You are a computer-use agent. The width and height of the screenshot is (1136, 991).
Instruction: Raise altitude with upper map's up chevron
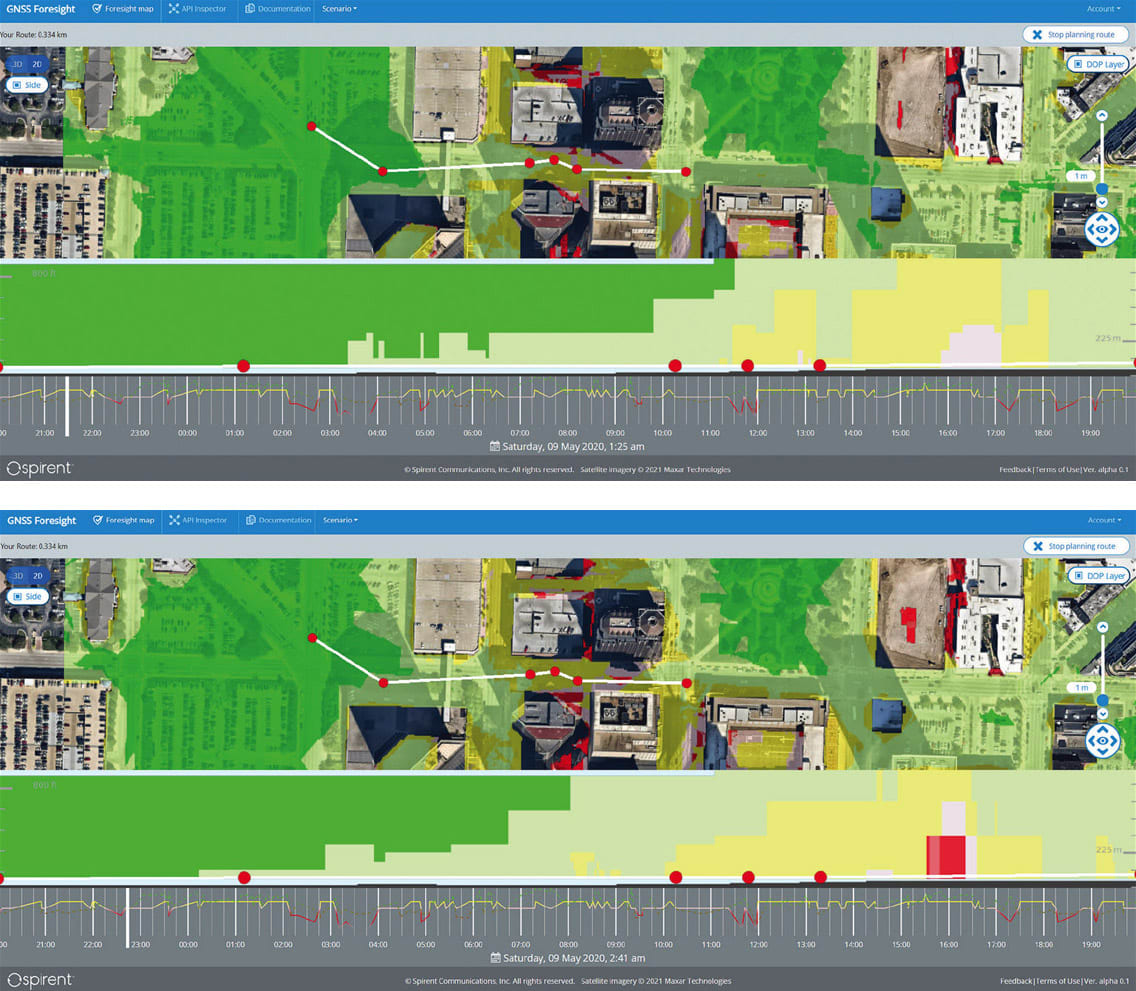(1102, 116)
